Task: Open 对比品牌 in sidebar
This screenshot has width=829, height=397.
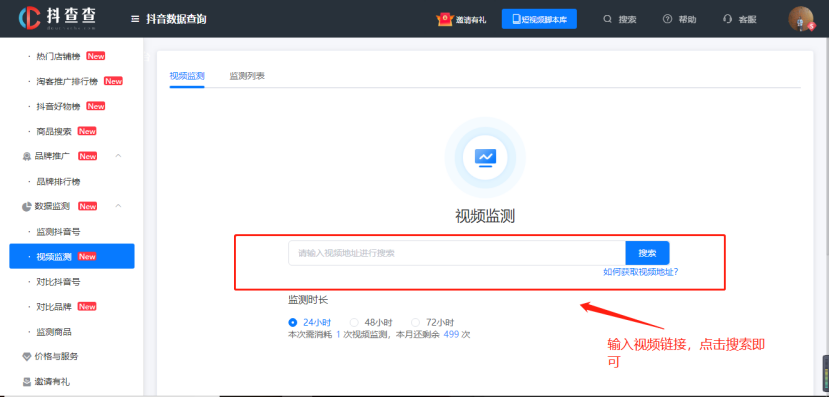Action: pos(54,307)
